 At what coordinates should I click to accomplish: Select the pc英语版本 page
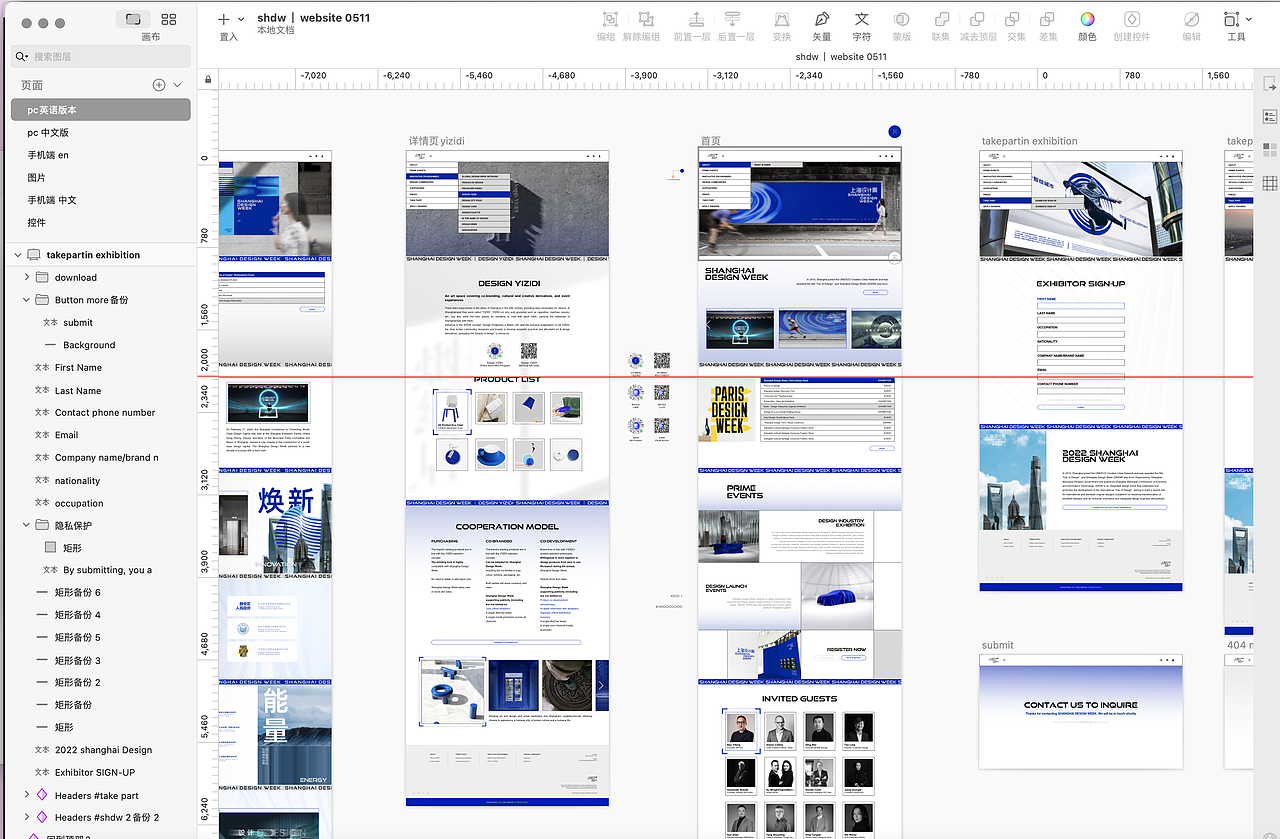tap(101, 110)
